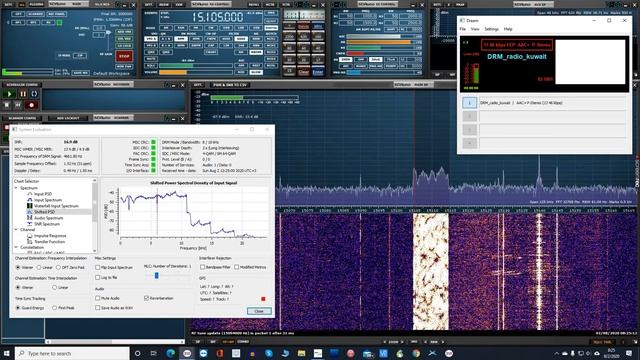Open File menu in Dream window

tap(462, 29)
